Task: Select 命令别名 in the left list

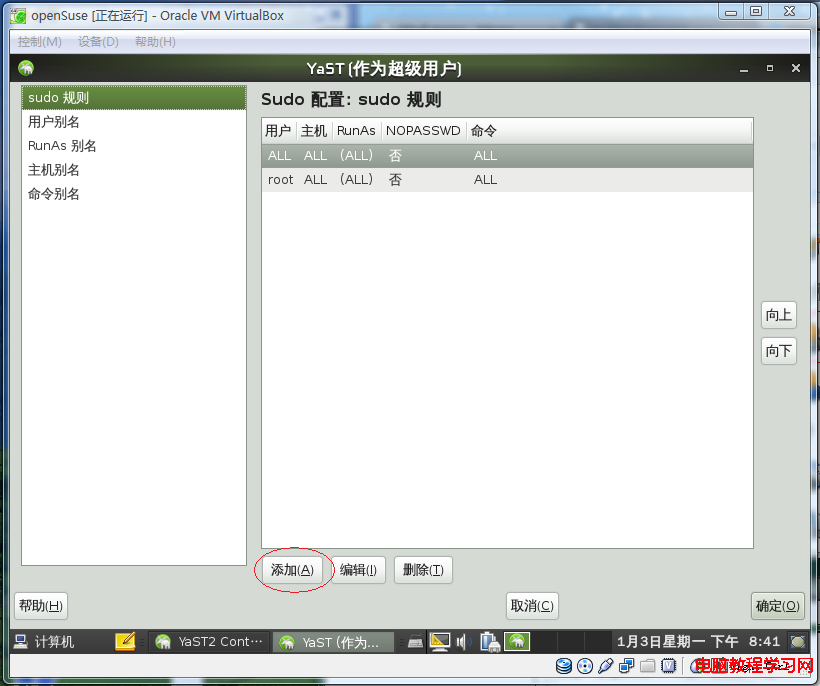Action: click(134, 194)
